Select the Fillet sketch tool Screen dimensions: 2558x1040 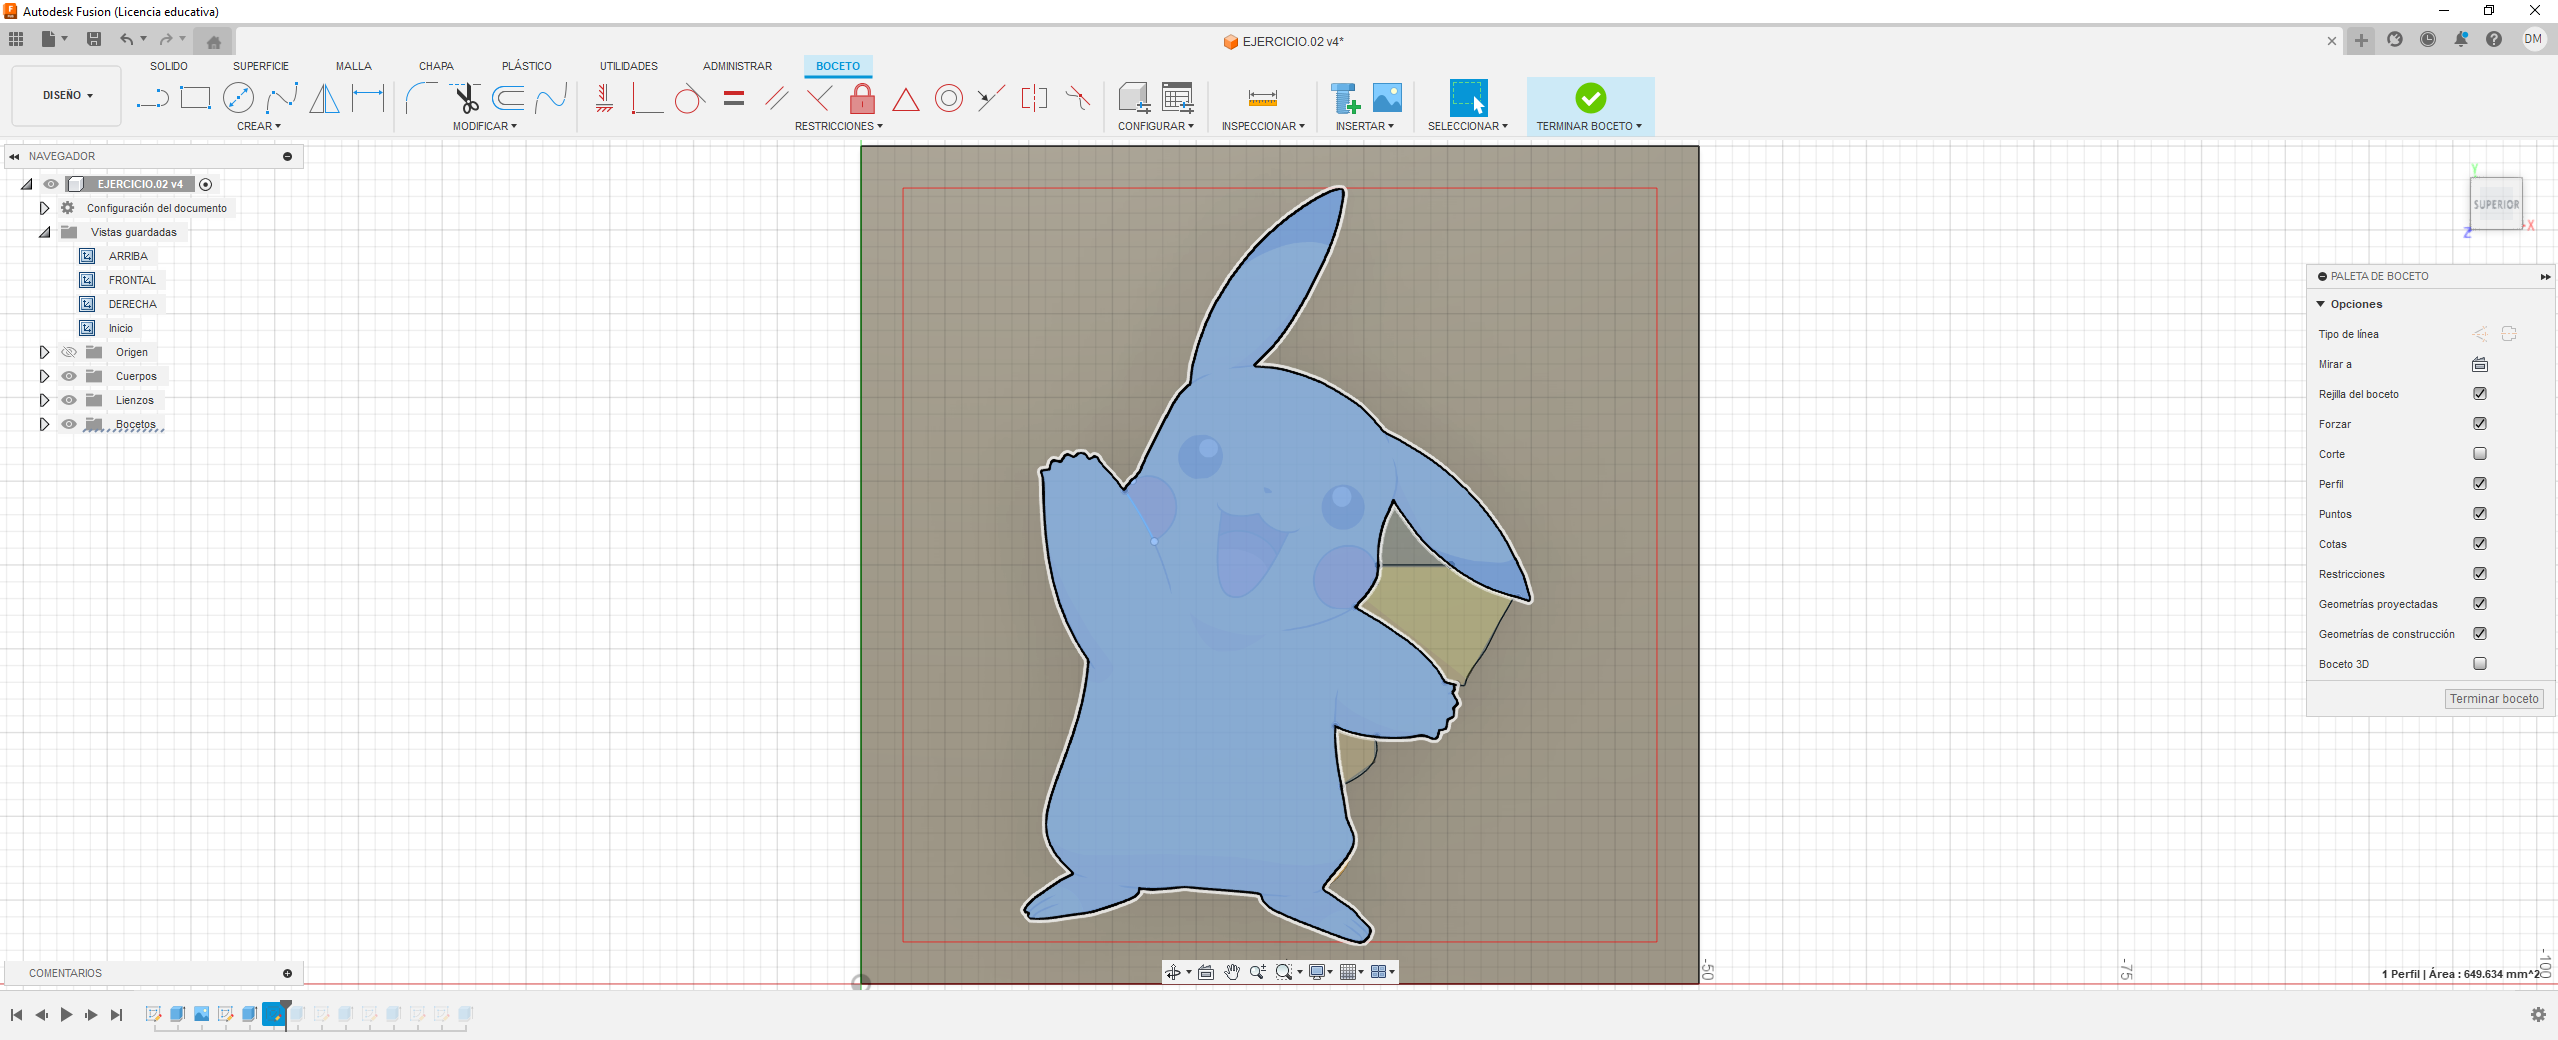point(421,98)
